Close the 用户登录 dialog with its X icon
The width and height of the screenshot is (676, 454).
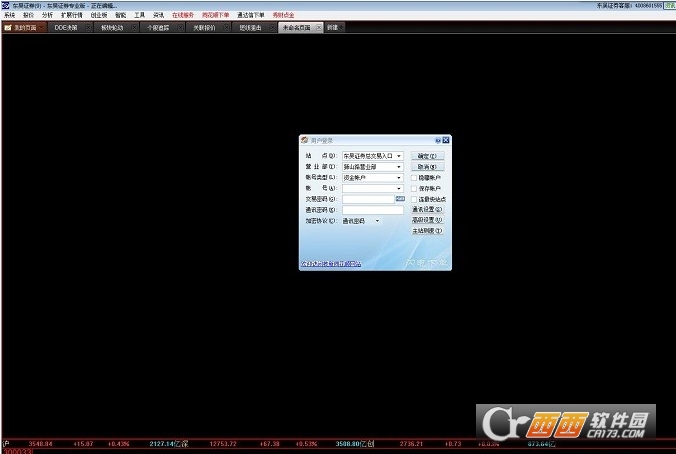coord(446,140)
